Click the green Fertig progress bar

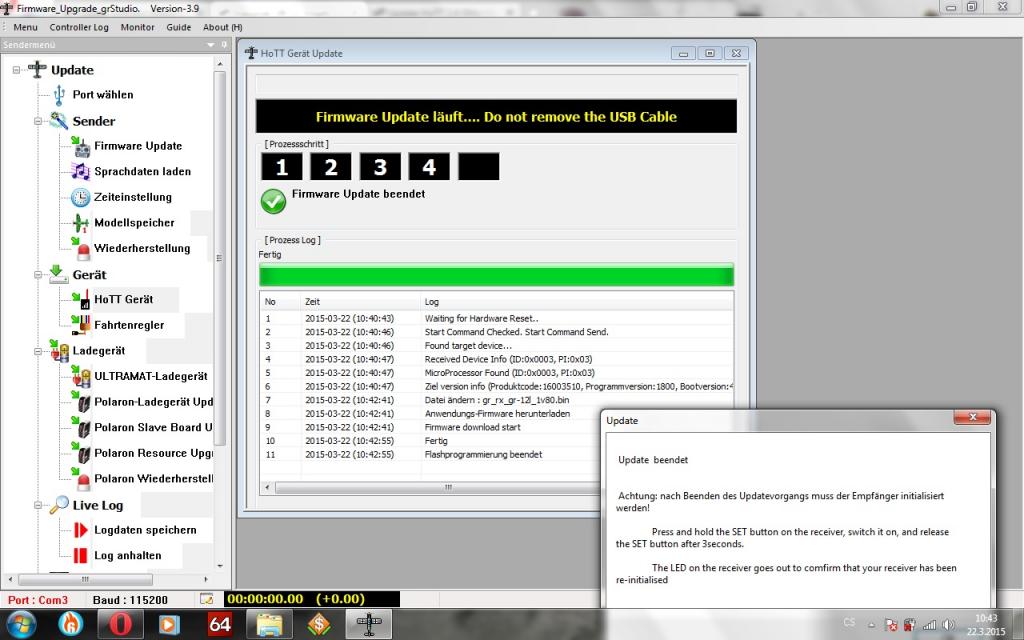pos(496,275)
